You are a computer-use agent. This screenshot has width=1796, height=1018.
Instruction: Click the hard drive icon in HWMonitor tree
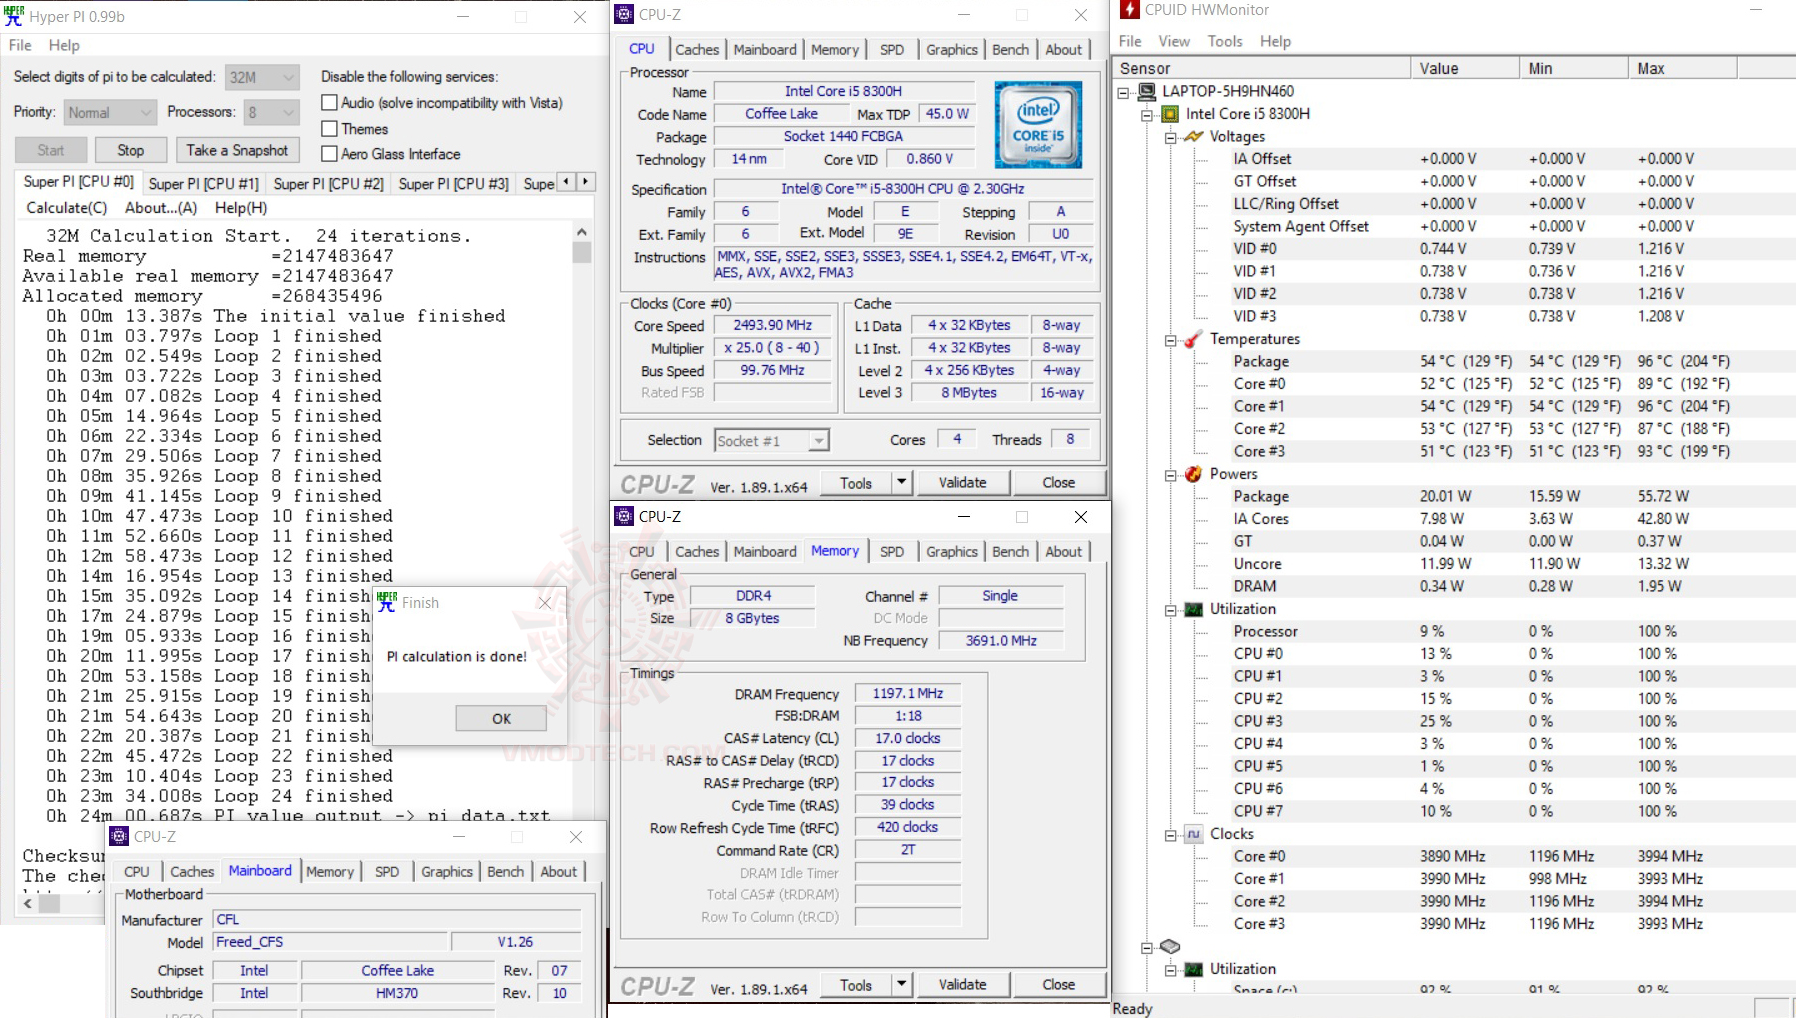(x=1170, y=946)
